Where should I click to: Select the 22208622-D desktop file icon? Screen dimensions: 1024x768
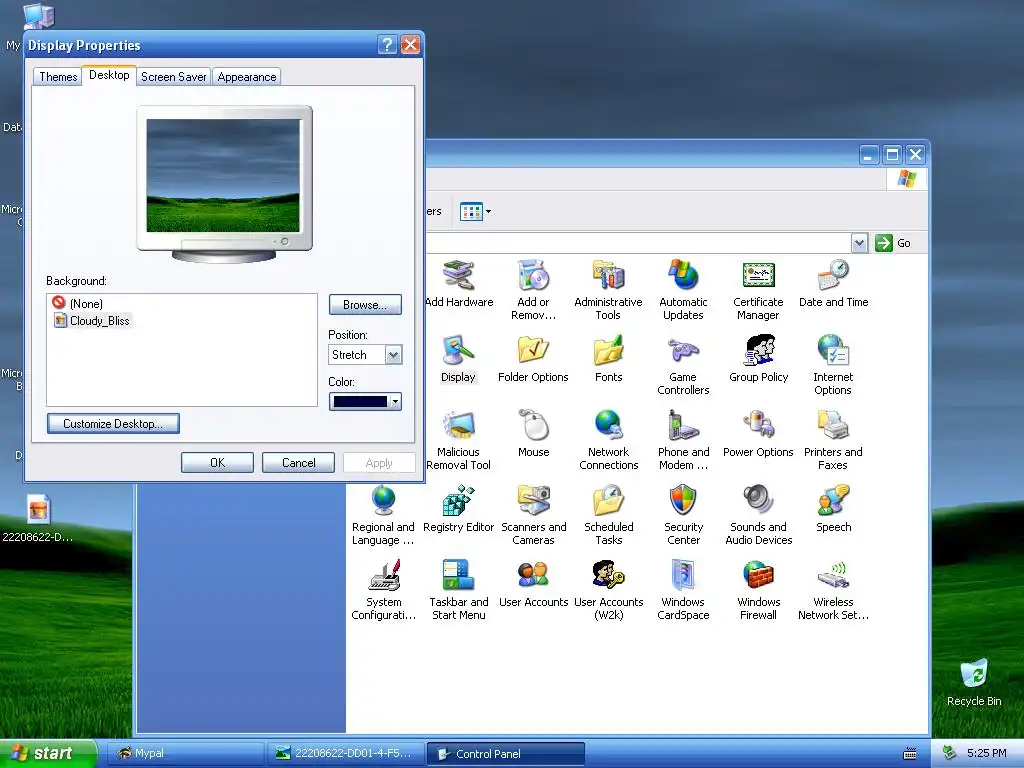[38, 511]
